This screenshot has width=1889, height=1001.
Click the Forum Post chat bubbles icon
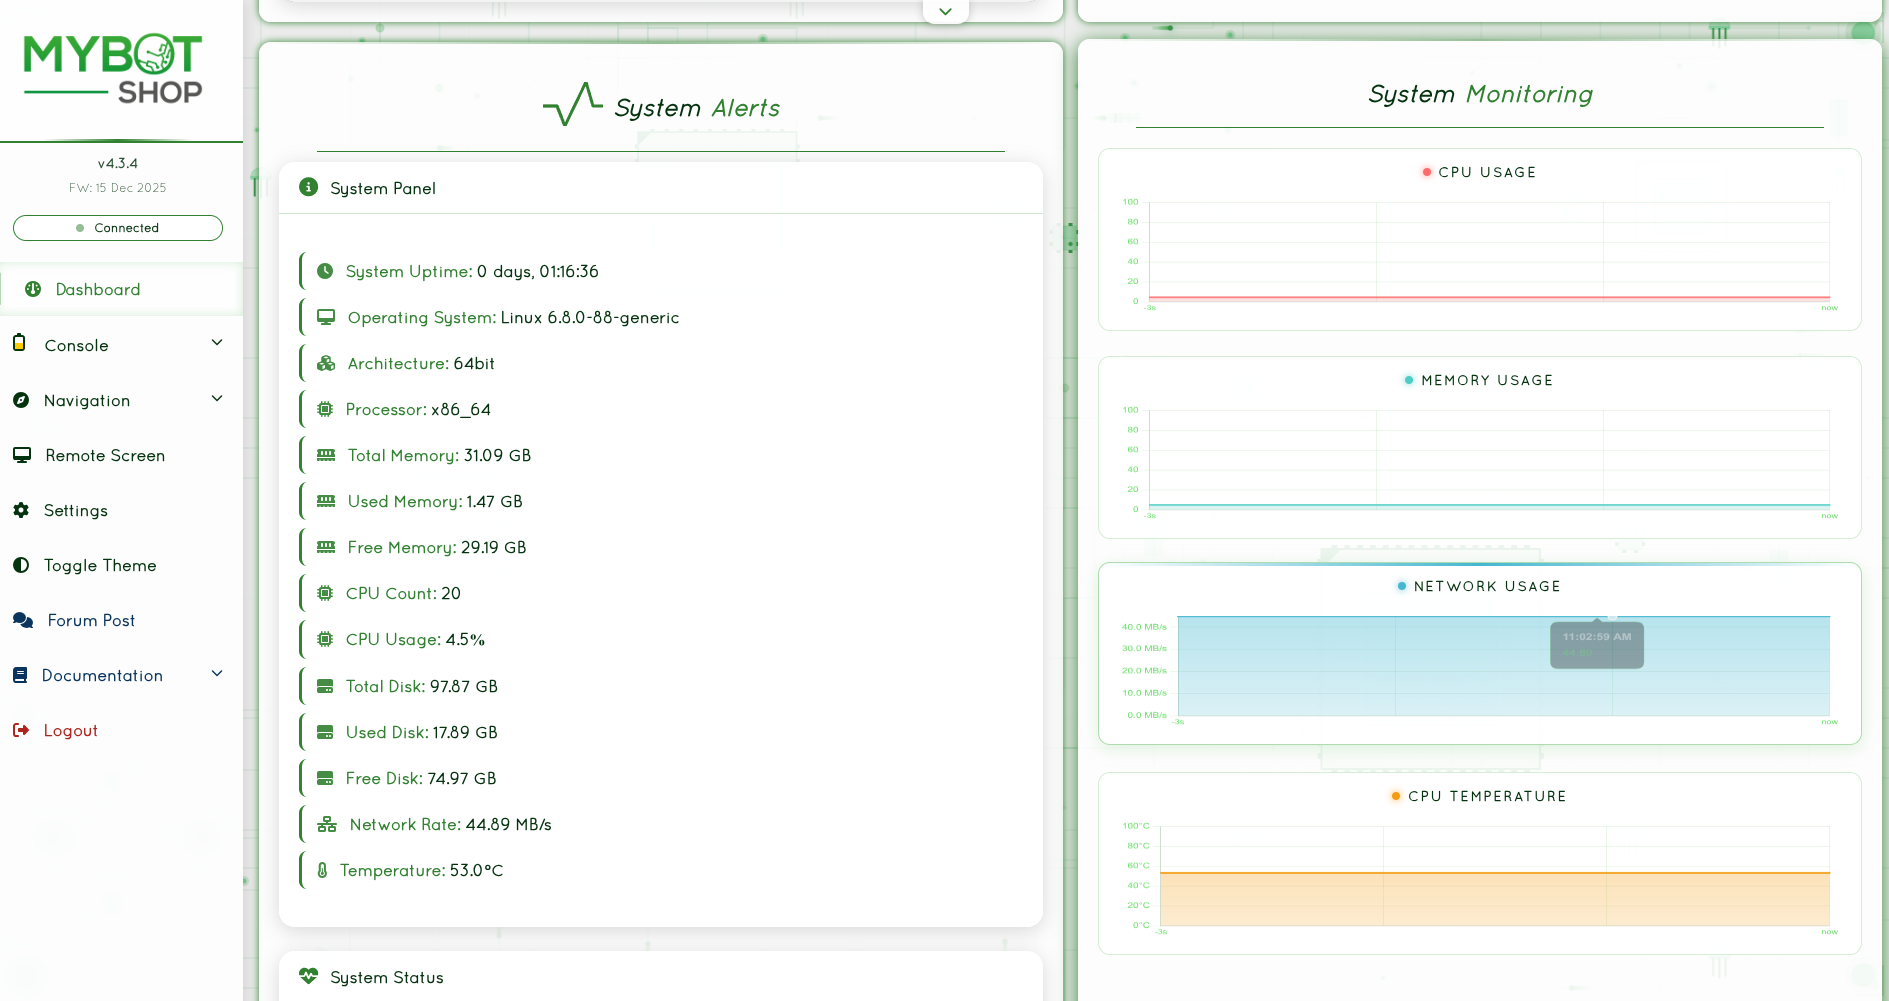pos(23,620)
